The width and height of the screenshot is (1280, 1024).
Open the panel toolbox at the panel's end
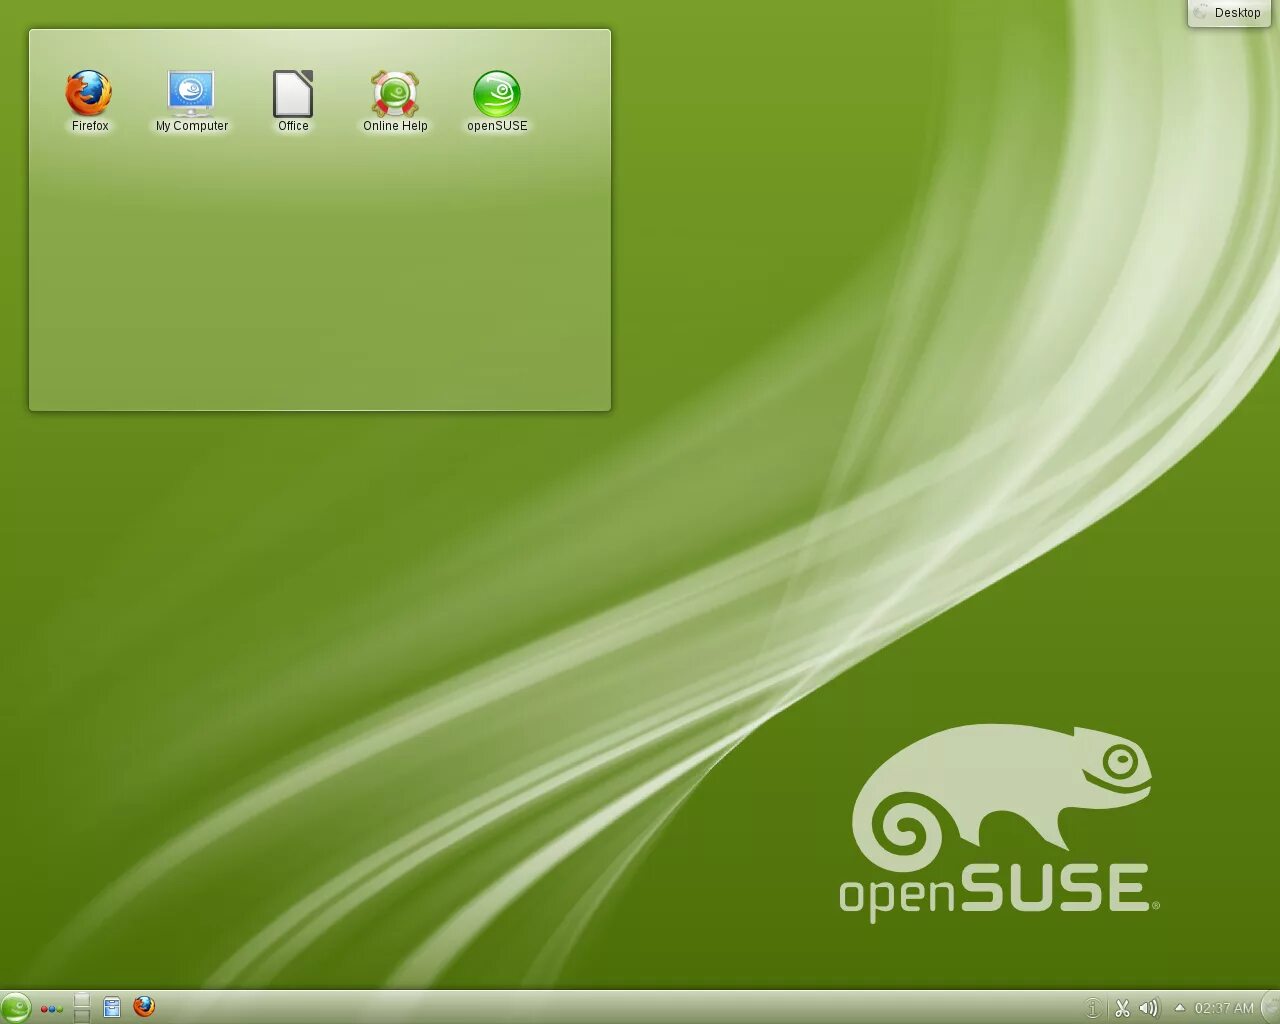[x=1270, y=1008]
